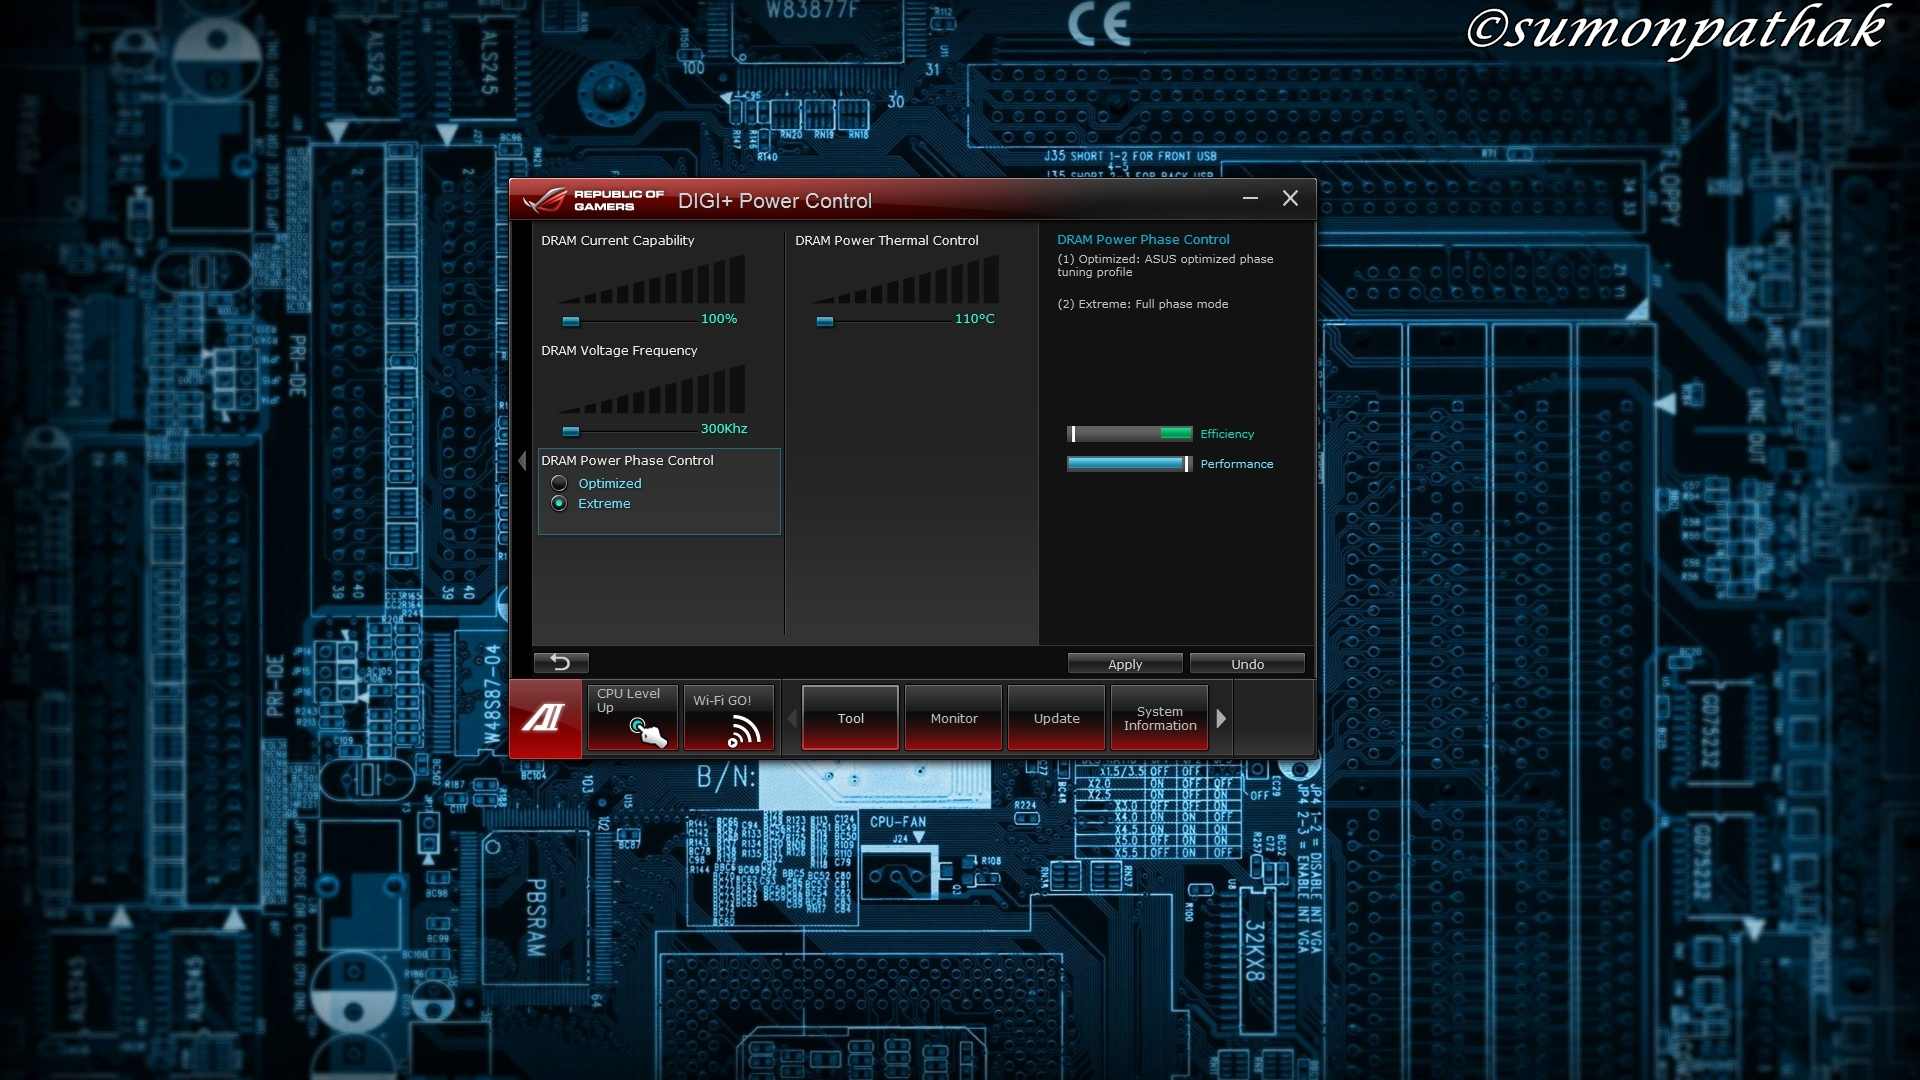Screen dimensions: 1920x1080
Task: Click the AI Suite logo button
Action: pos(545,718)
